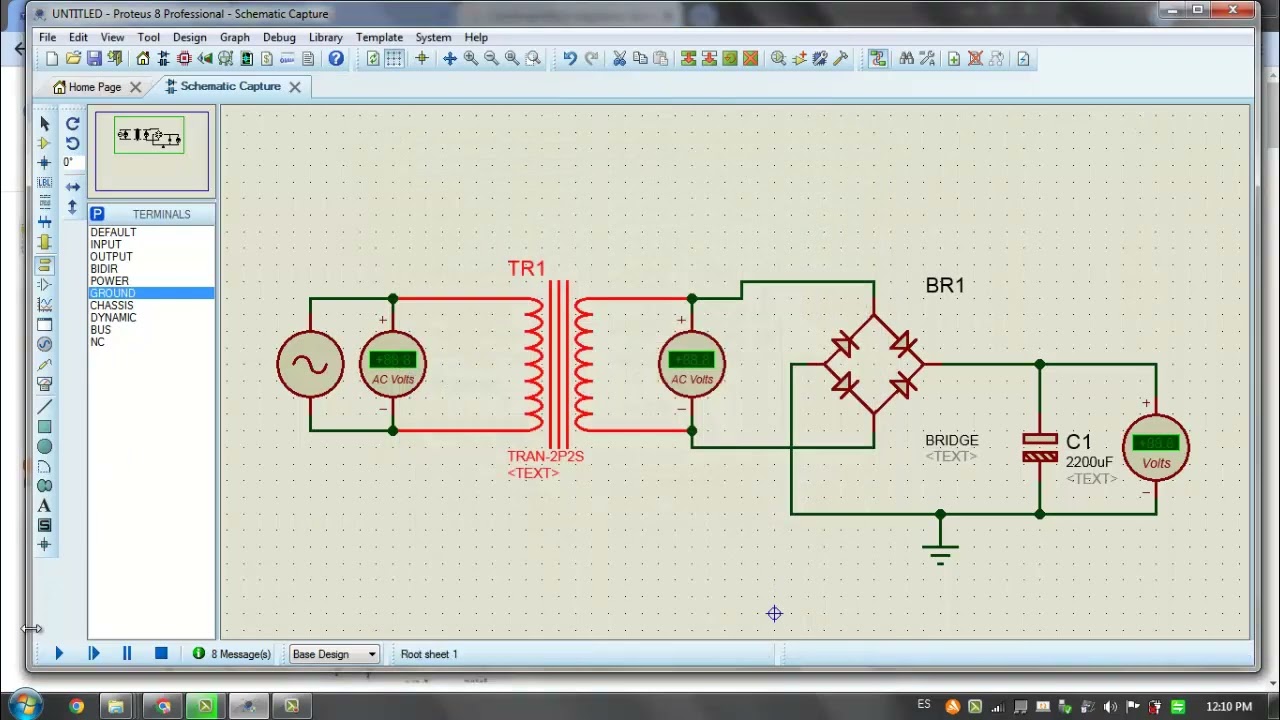The image size is (1280, 720).
Task: Click the X-Mirror horizontal flip icon
Action: coord(72,187)
